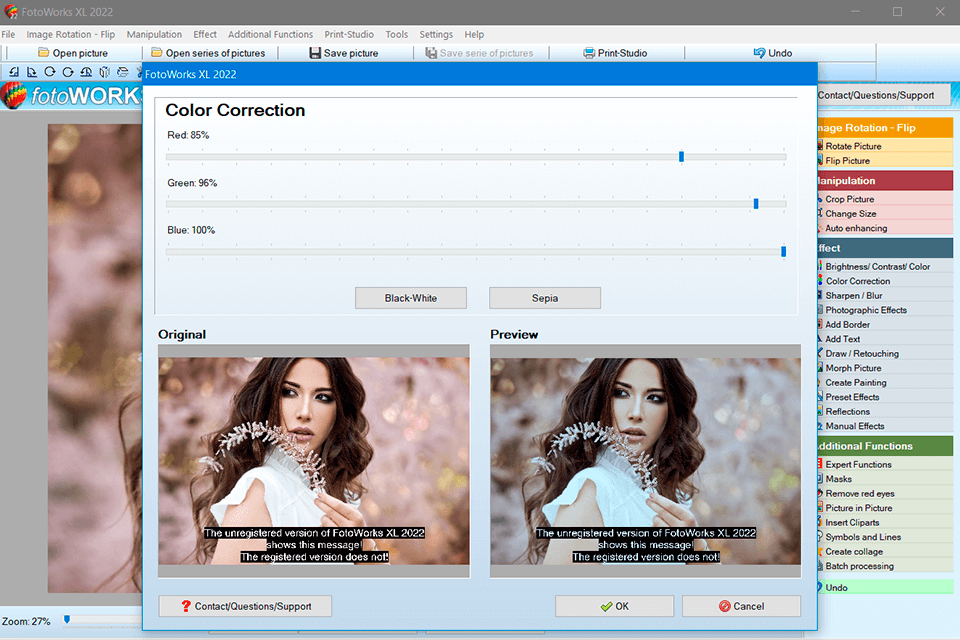The image size is (960, 640).
Task: Select Flip Picture in sidebar
Action: (x=885, y=160)
